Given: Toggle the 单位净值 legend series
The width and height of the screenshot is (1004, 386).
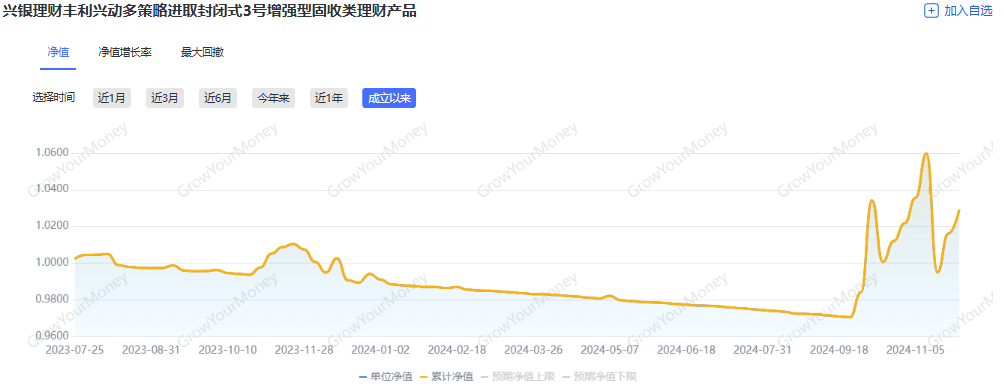Looking at the screenshot, I should click(x=385, y=376).
